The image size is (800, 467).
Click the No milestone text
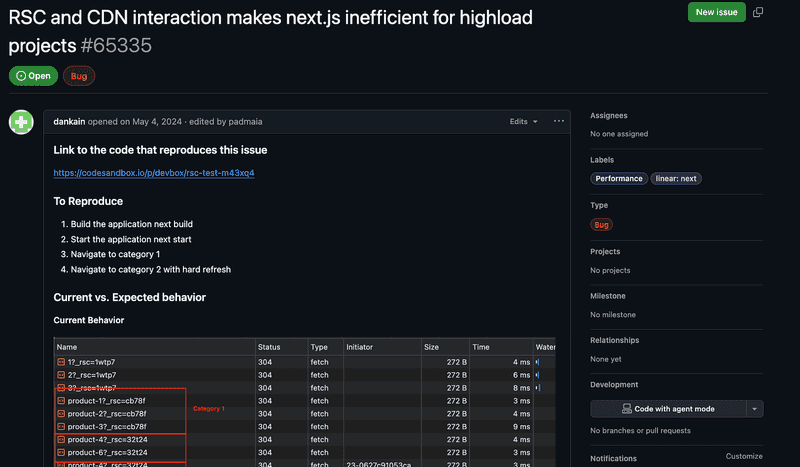pyautogui.click(x=613, y=315)
